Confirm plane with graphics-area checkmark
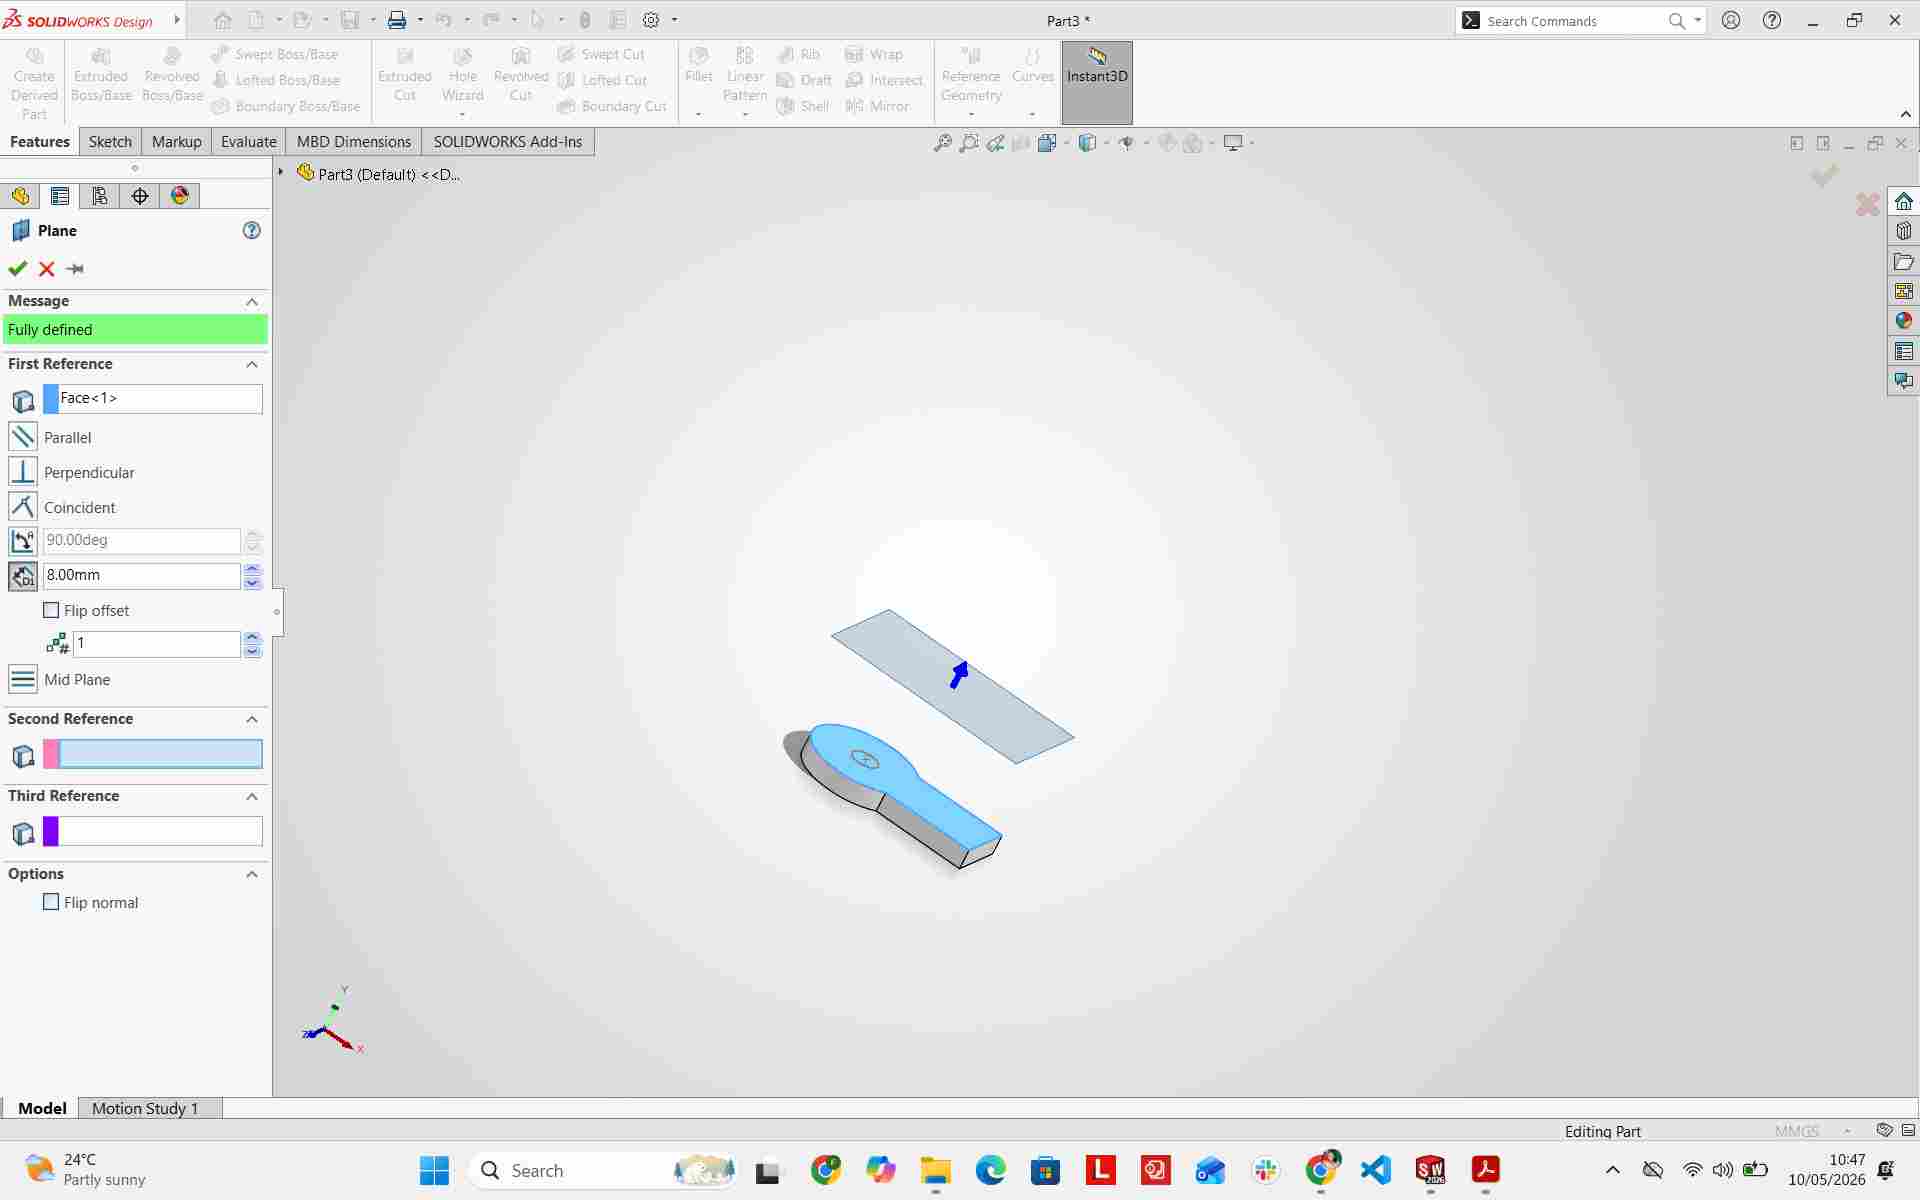 tap(1825, 176)
